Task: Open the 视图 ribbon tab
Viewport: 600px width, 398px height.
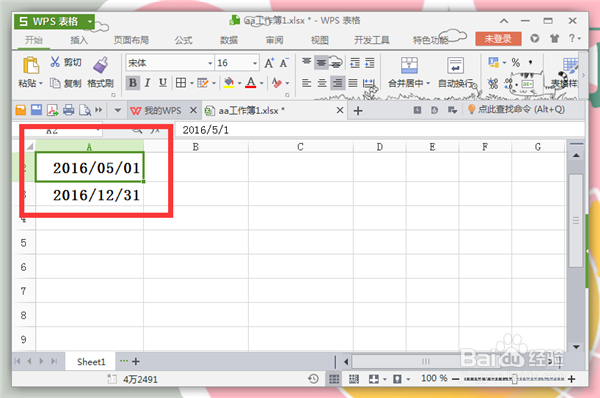Action: [320, 40]
